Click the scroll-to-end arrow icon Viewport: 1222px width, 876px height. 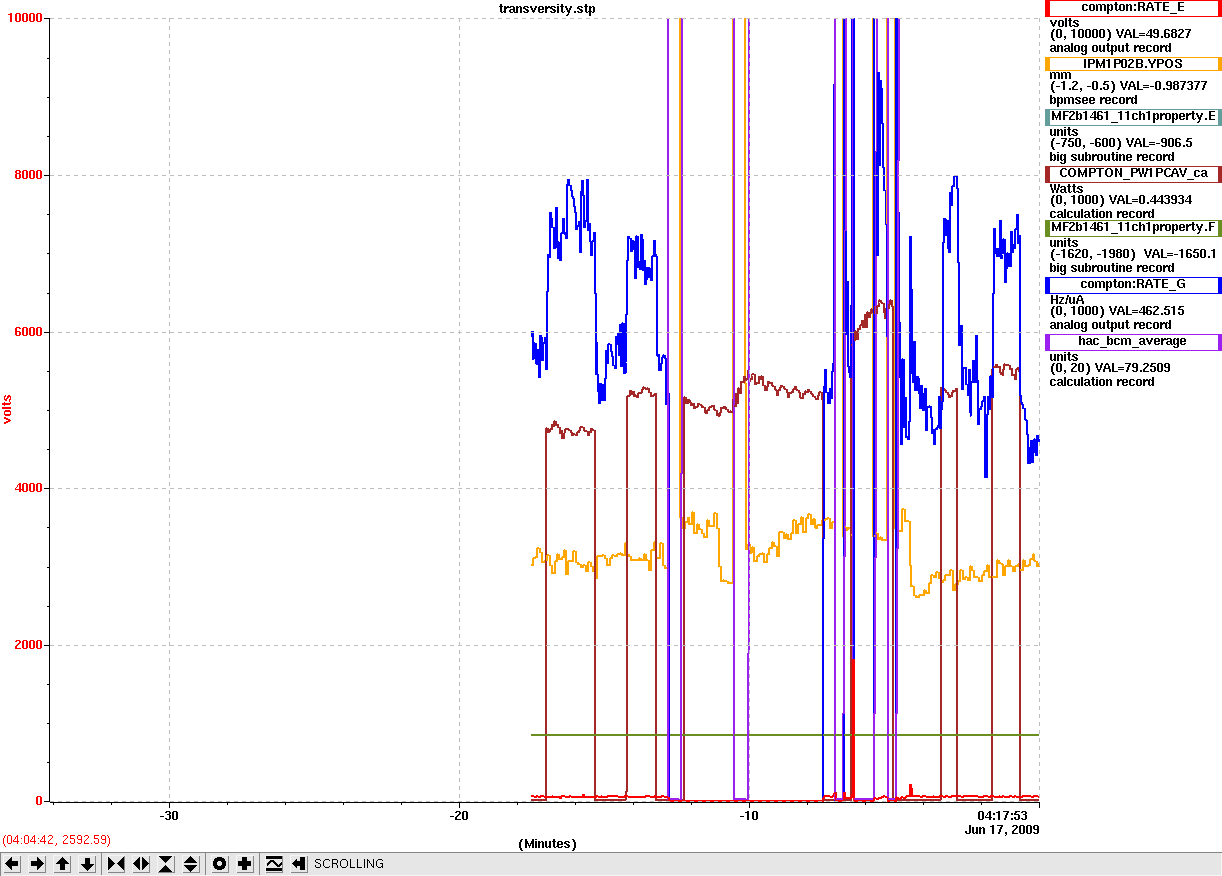299,864
